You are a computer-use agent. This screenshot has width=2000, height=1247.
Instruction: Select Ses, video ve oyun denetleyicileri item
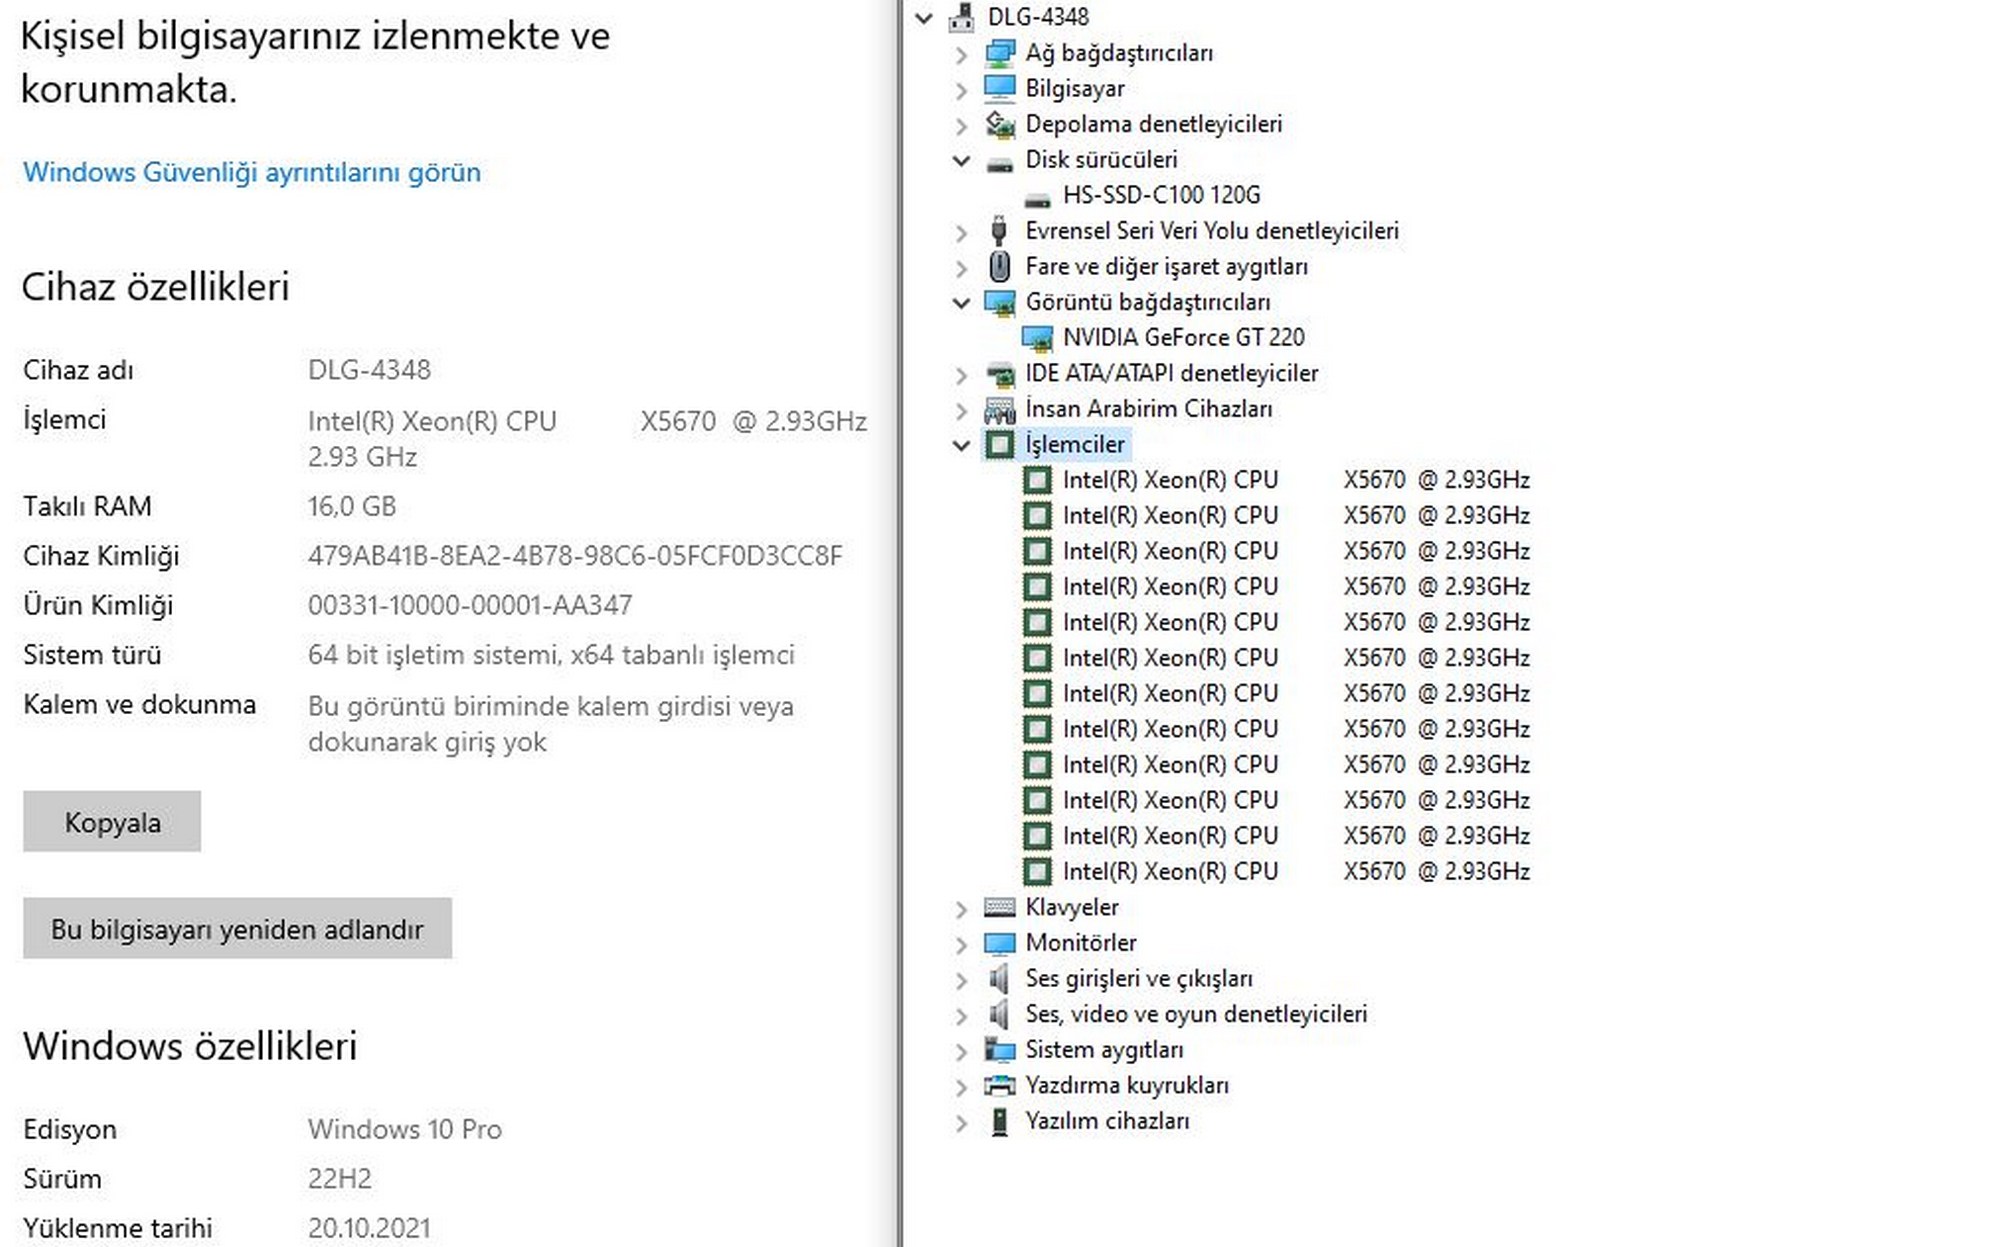point(1195,1014)
